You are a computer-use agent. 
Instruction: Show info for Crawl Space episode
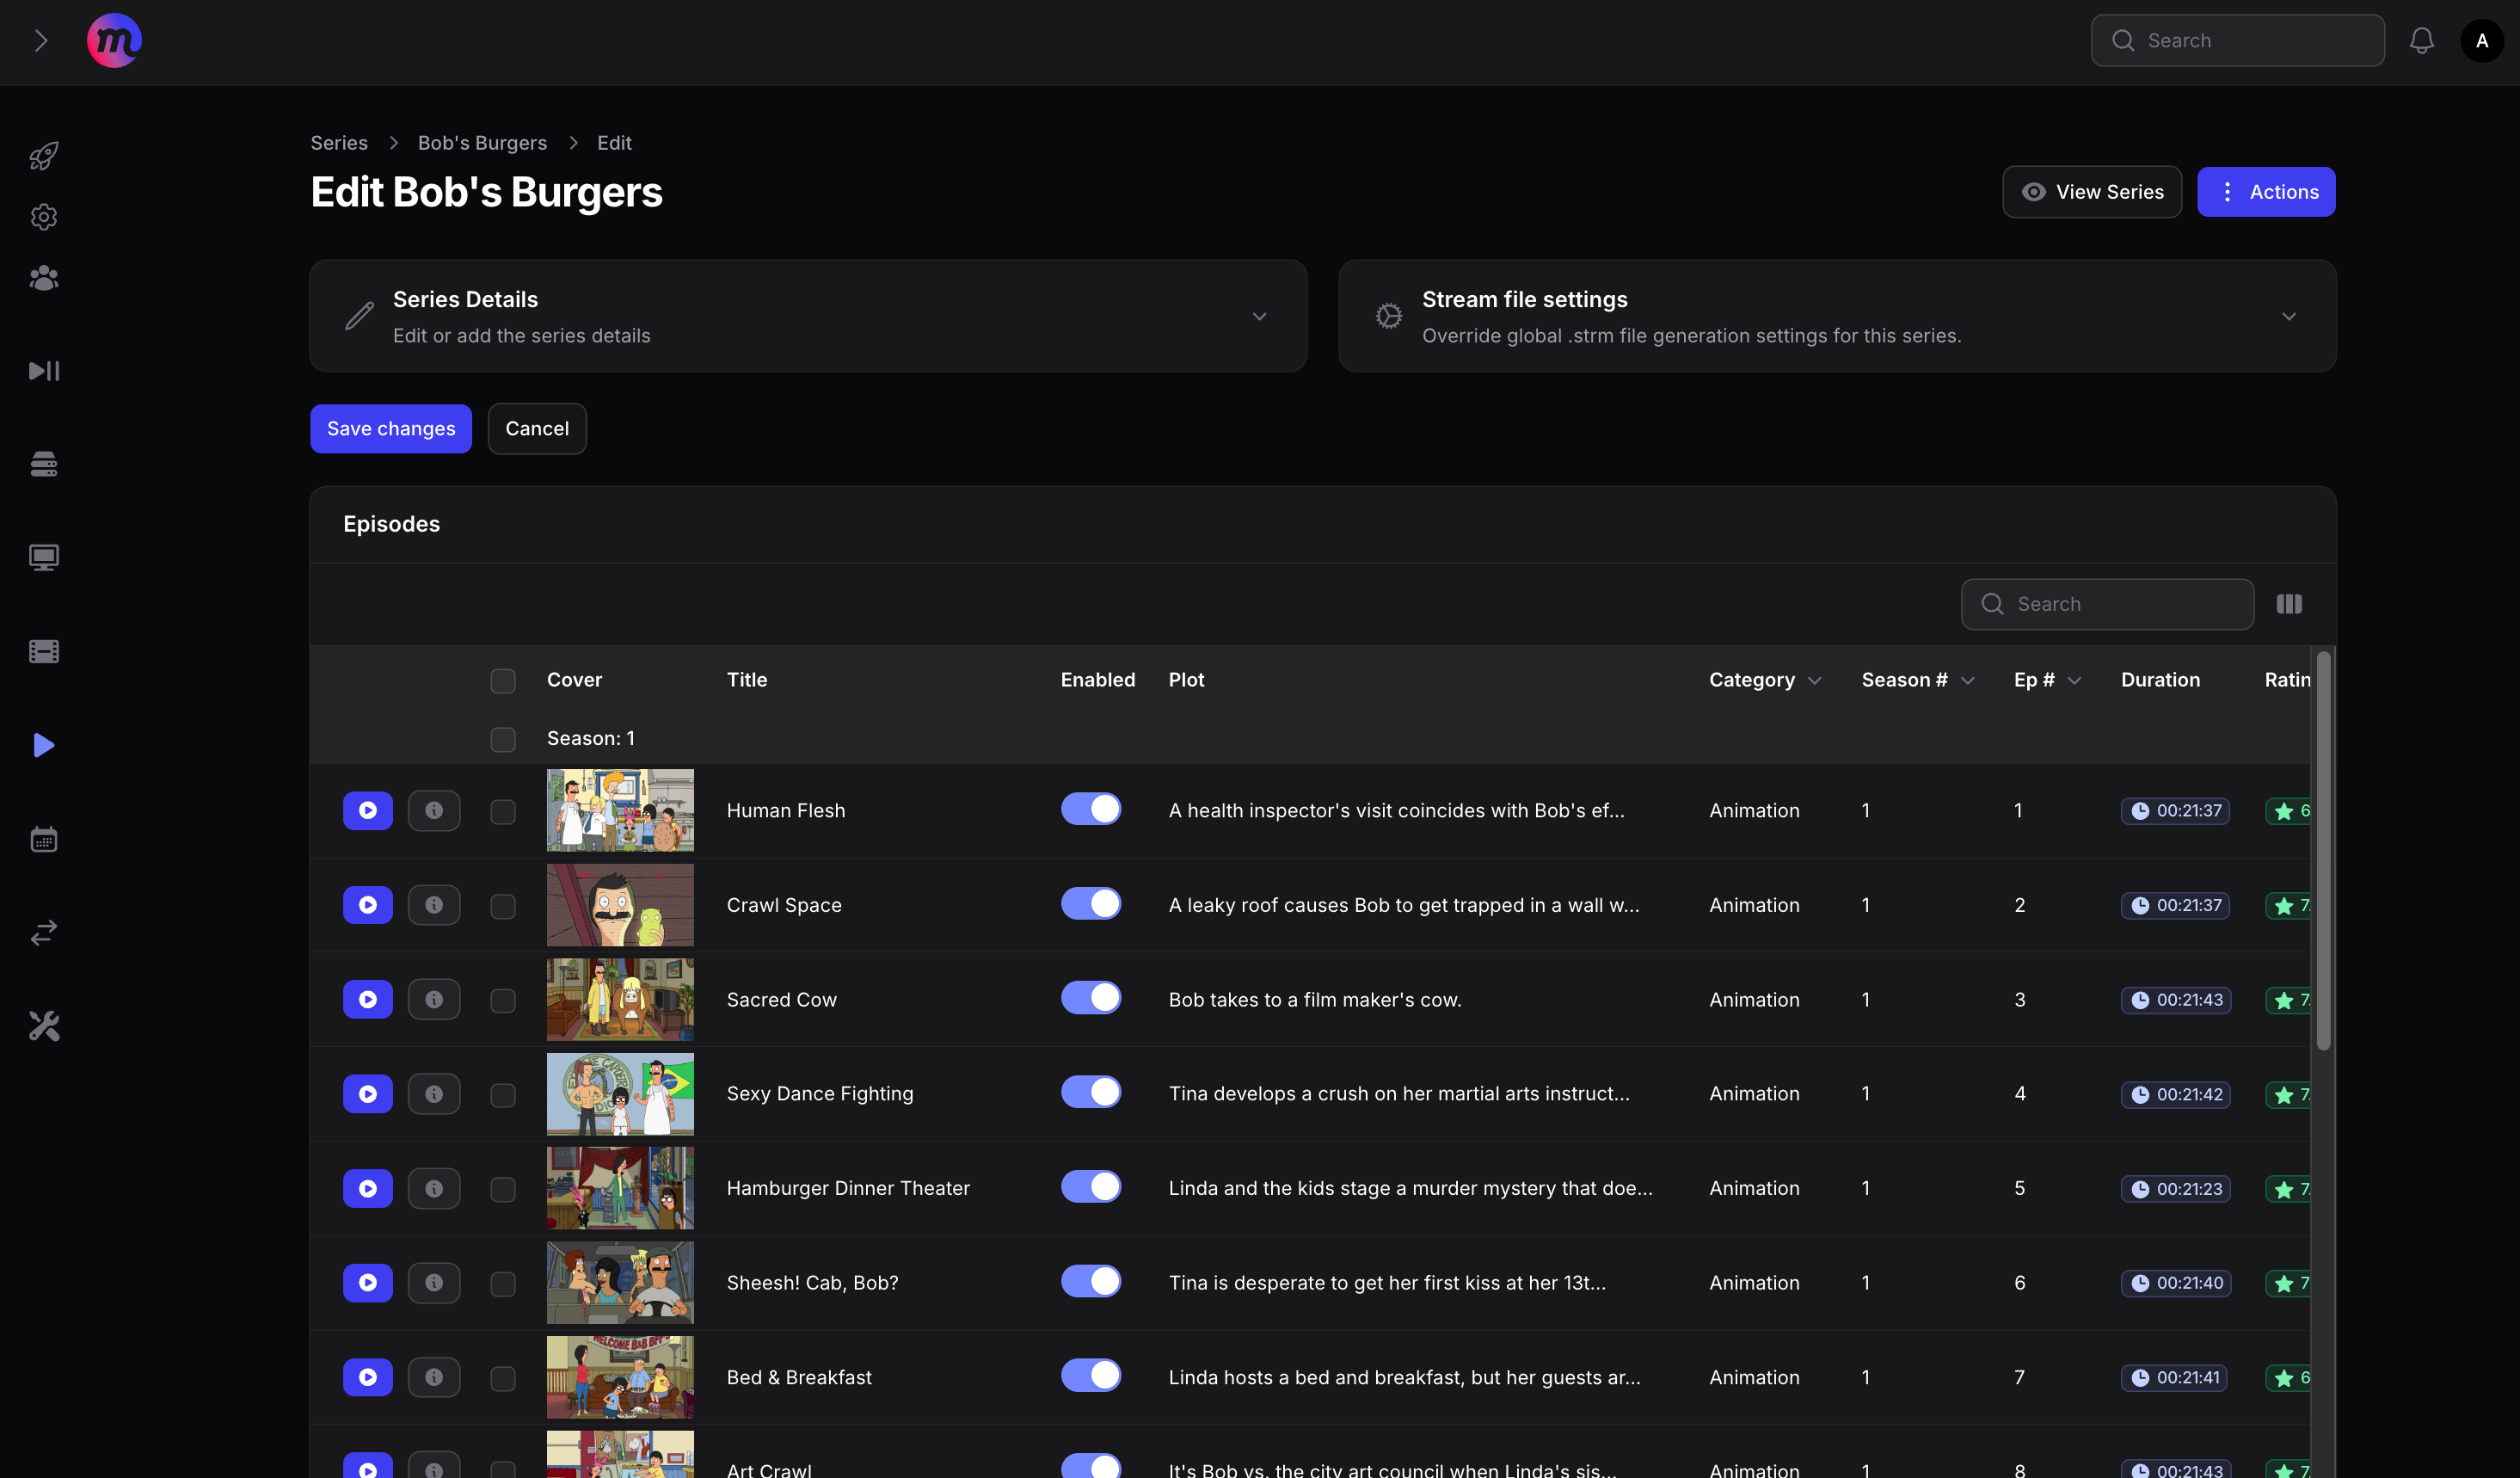click(434, 905)
